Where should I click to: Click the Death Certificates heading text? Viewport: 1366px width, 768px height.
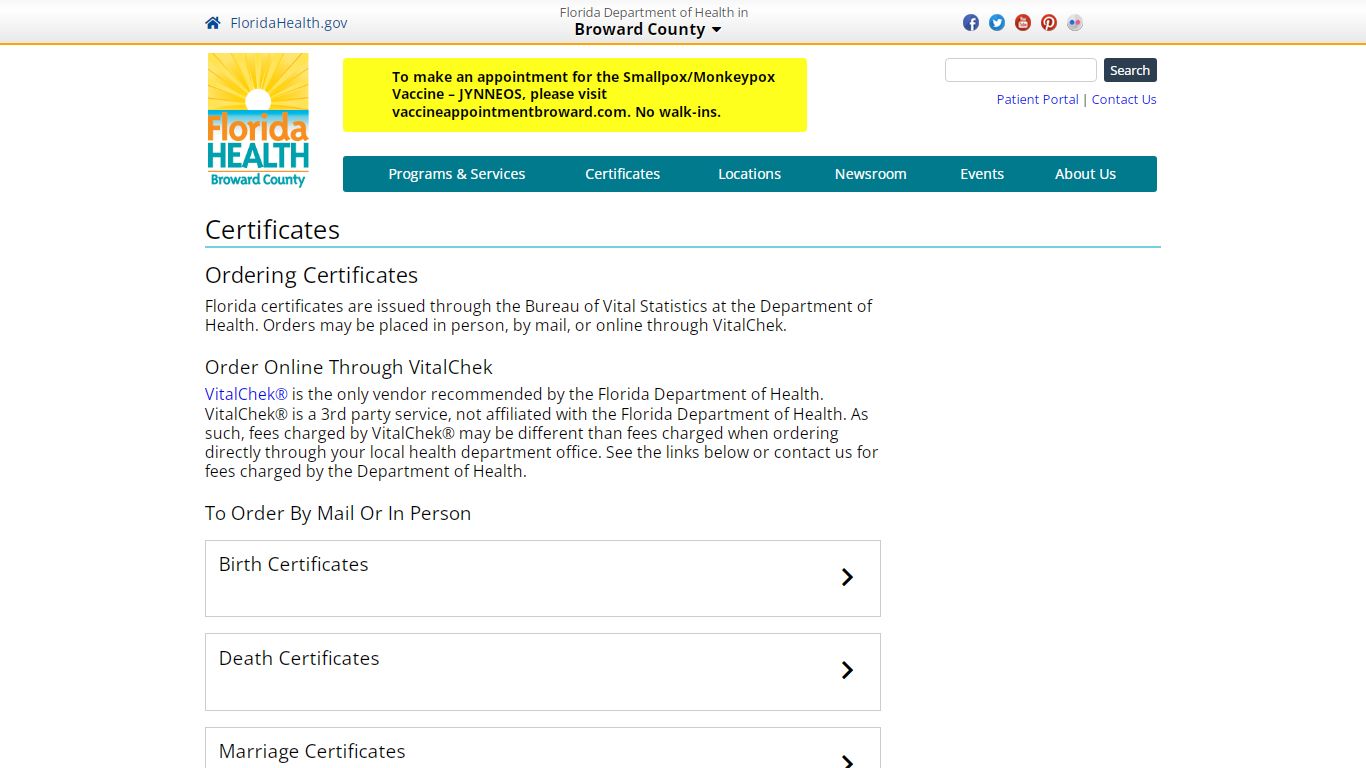coord(299,658)
